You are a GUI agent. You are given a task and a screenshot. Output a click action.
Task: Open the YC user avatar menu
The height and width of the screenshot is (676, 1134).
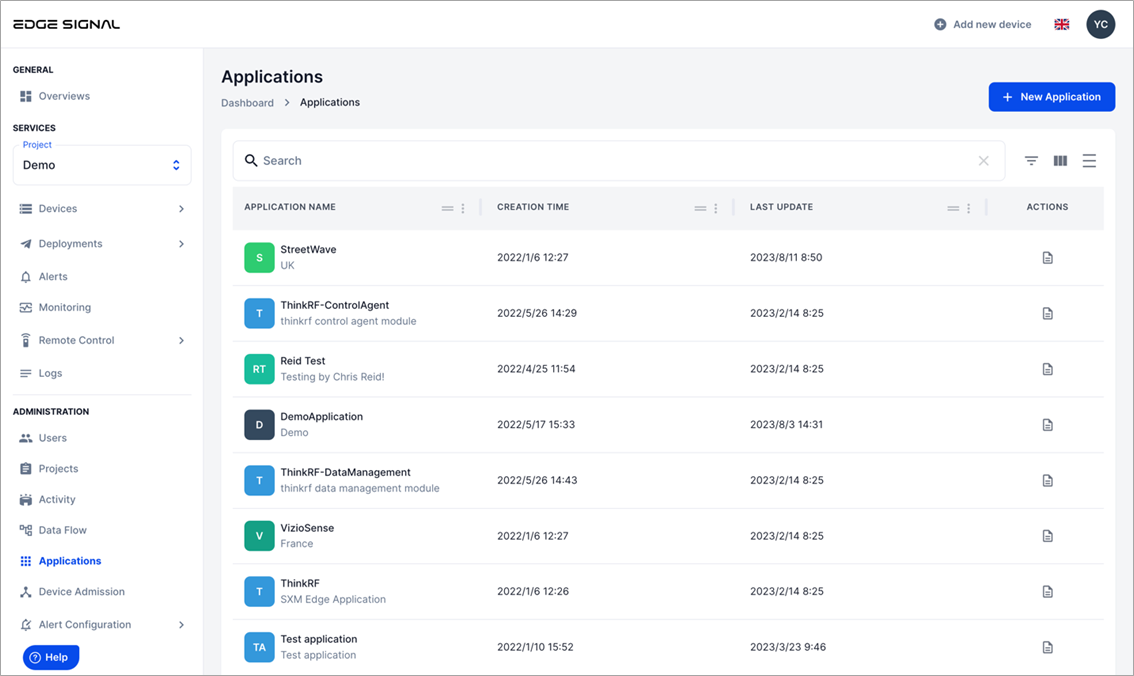click(x=1101, y=25)
